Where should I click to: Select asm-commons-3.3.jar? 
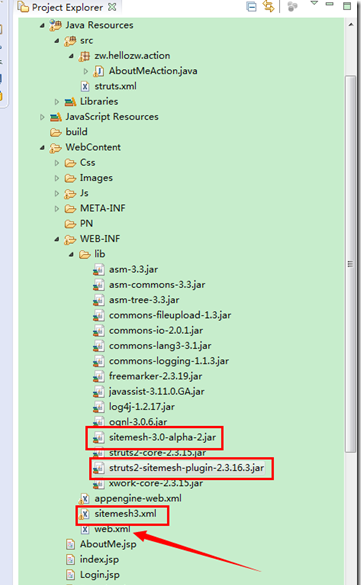157,285
